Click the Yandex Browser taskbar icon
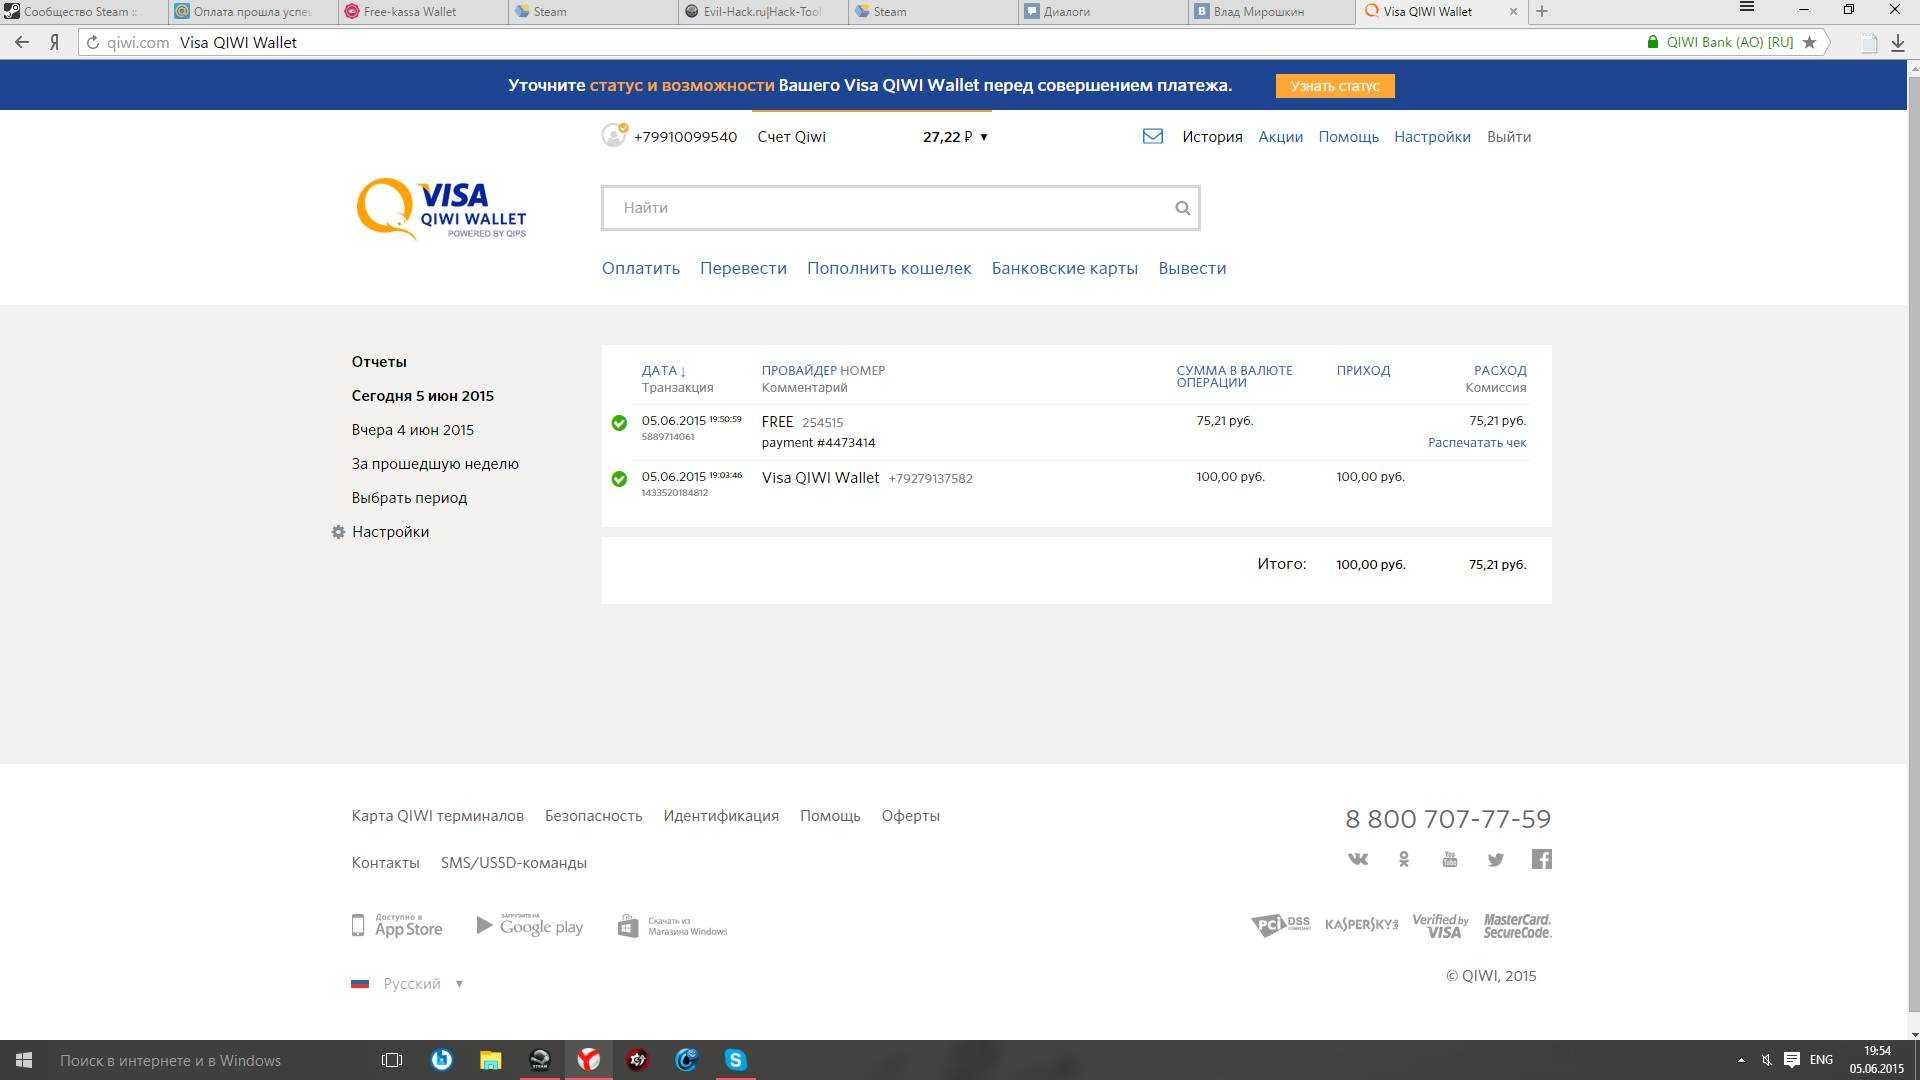The width and height of the screenshot is (1920, 1080). pyautogui.click(x=588, y=1060)
